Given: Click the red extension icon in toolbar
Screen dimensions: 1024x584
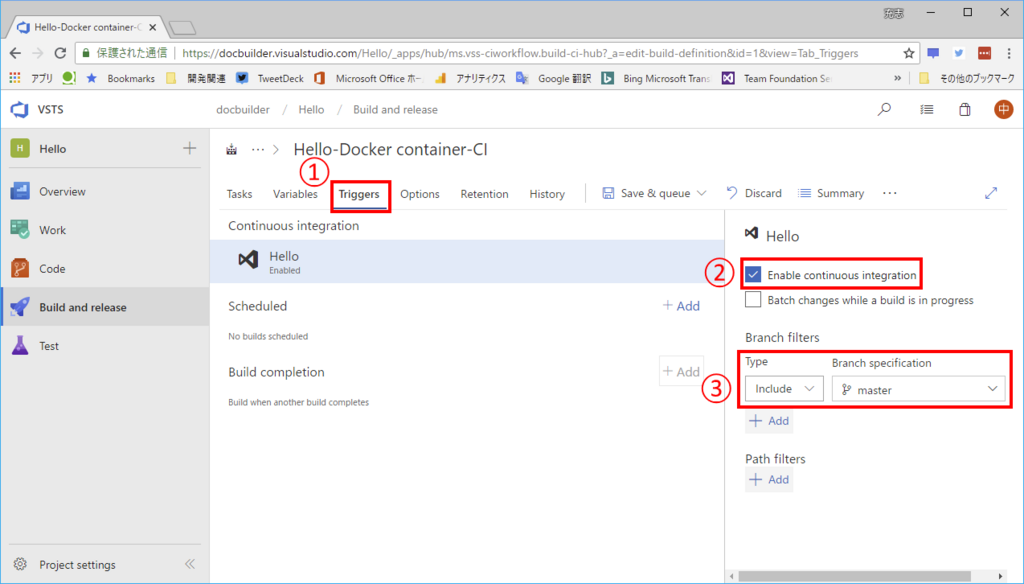Looking at the screenshot, I should pyautogui.click(x=984, y=54).
